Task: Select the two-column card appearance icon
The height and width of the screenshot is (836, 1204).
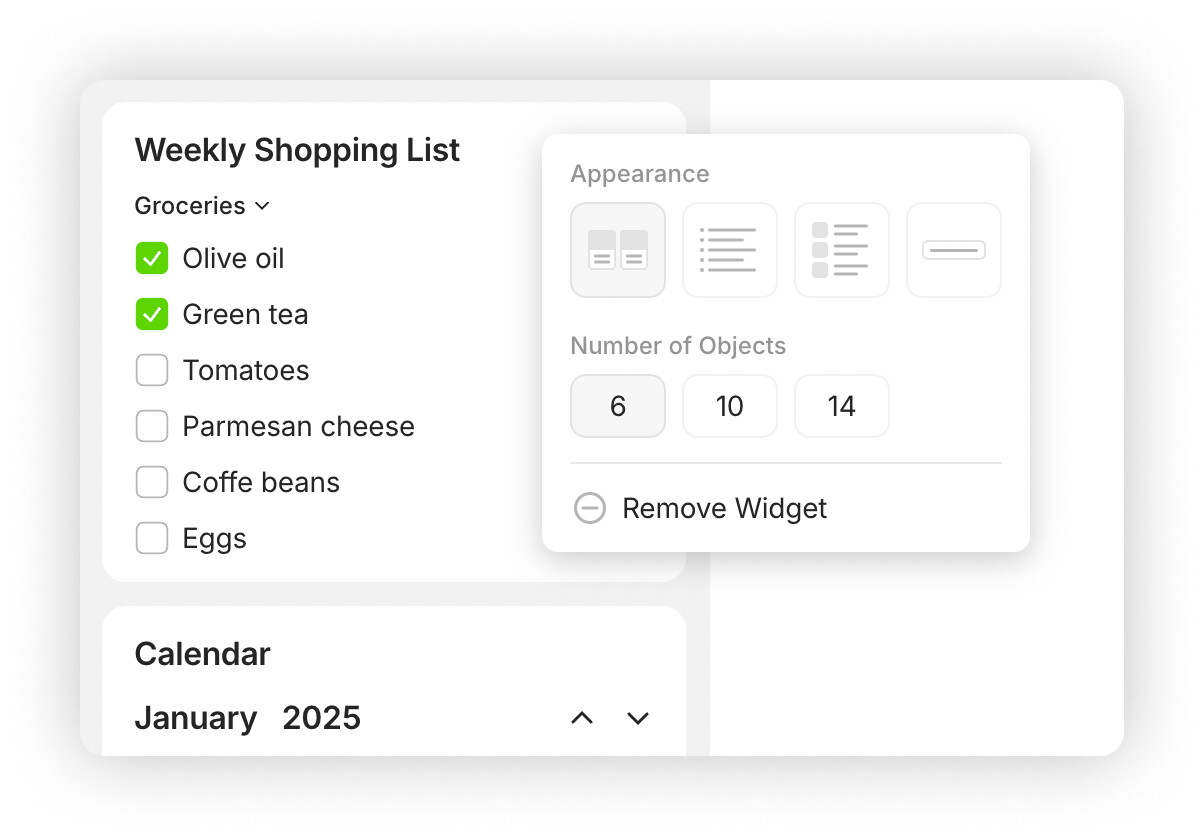Action: (x=618, y=250)
